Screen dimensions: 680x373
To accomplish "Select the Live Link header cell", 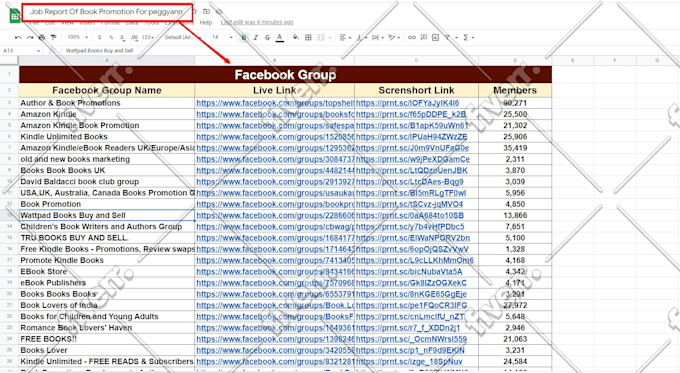I will click(x=275, y=90).
